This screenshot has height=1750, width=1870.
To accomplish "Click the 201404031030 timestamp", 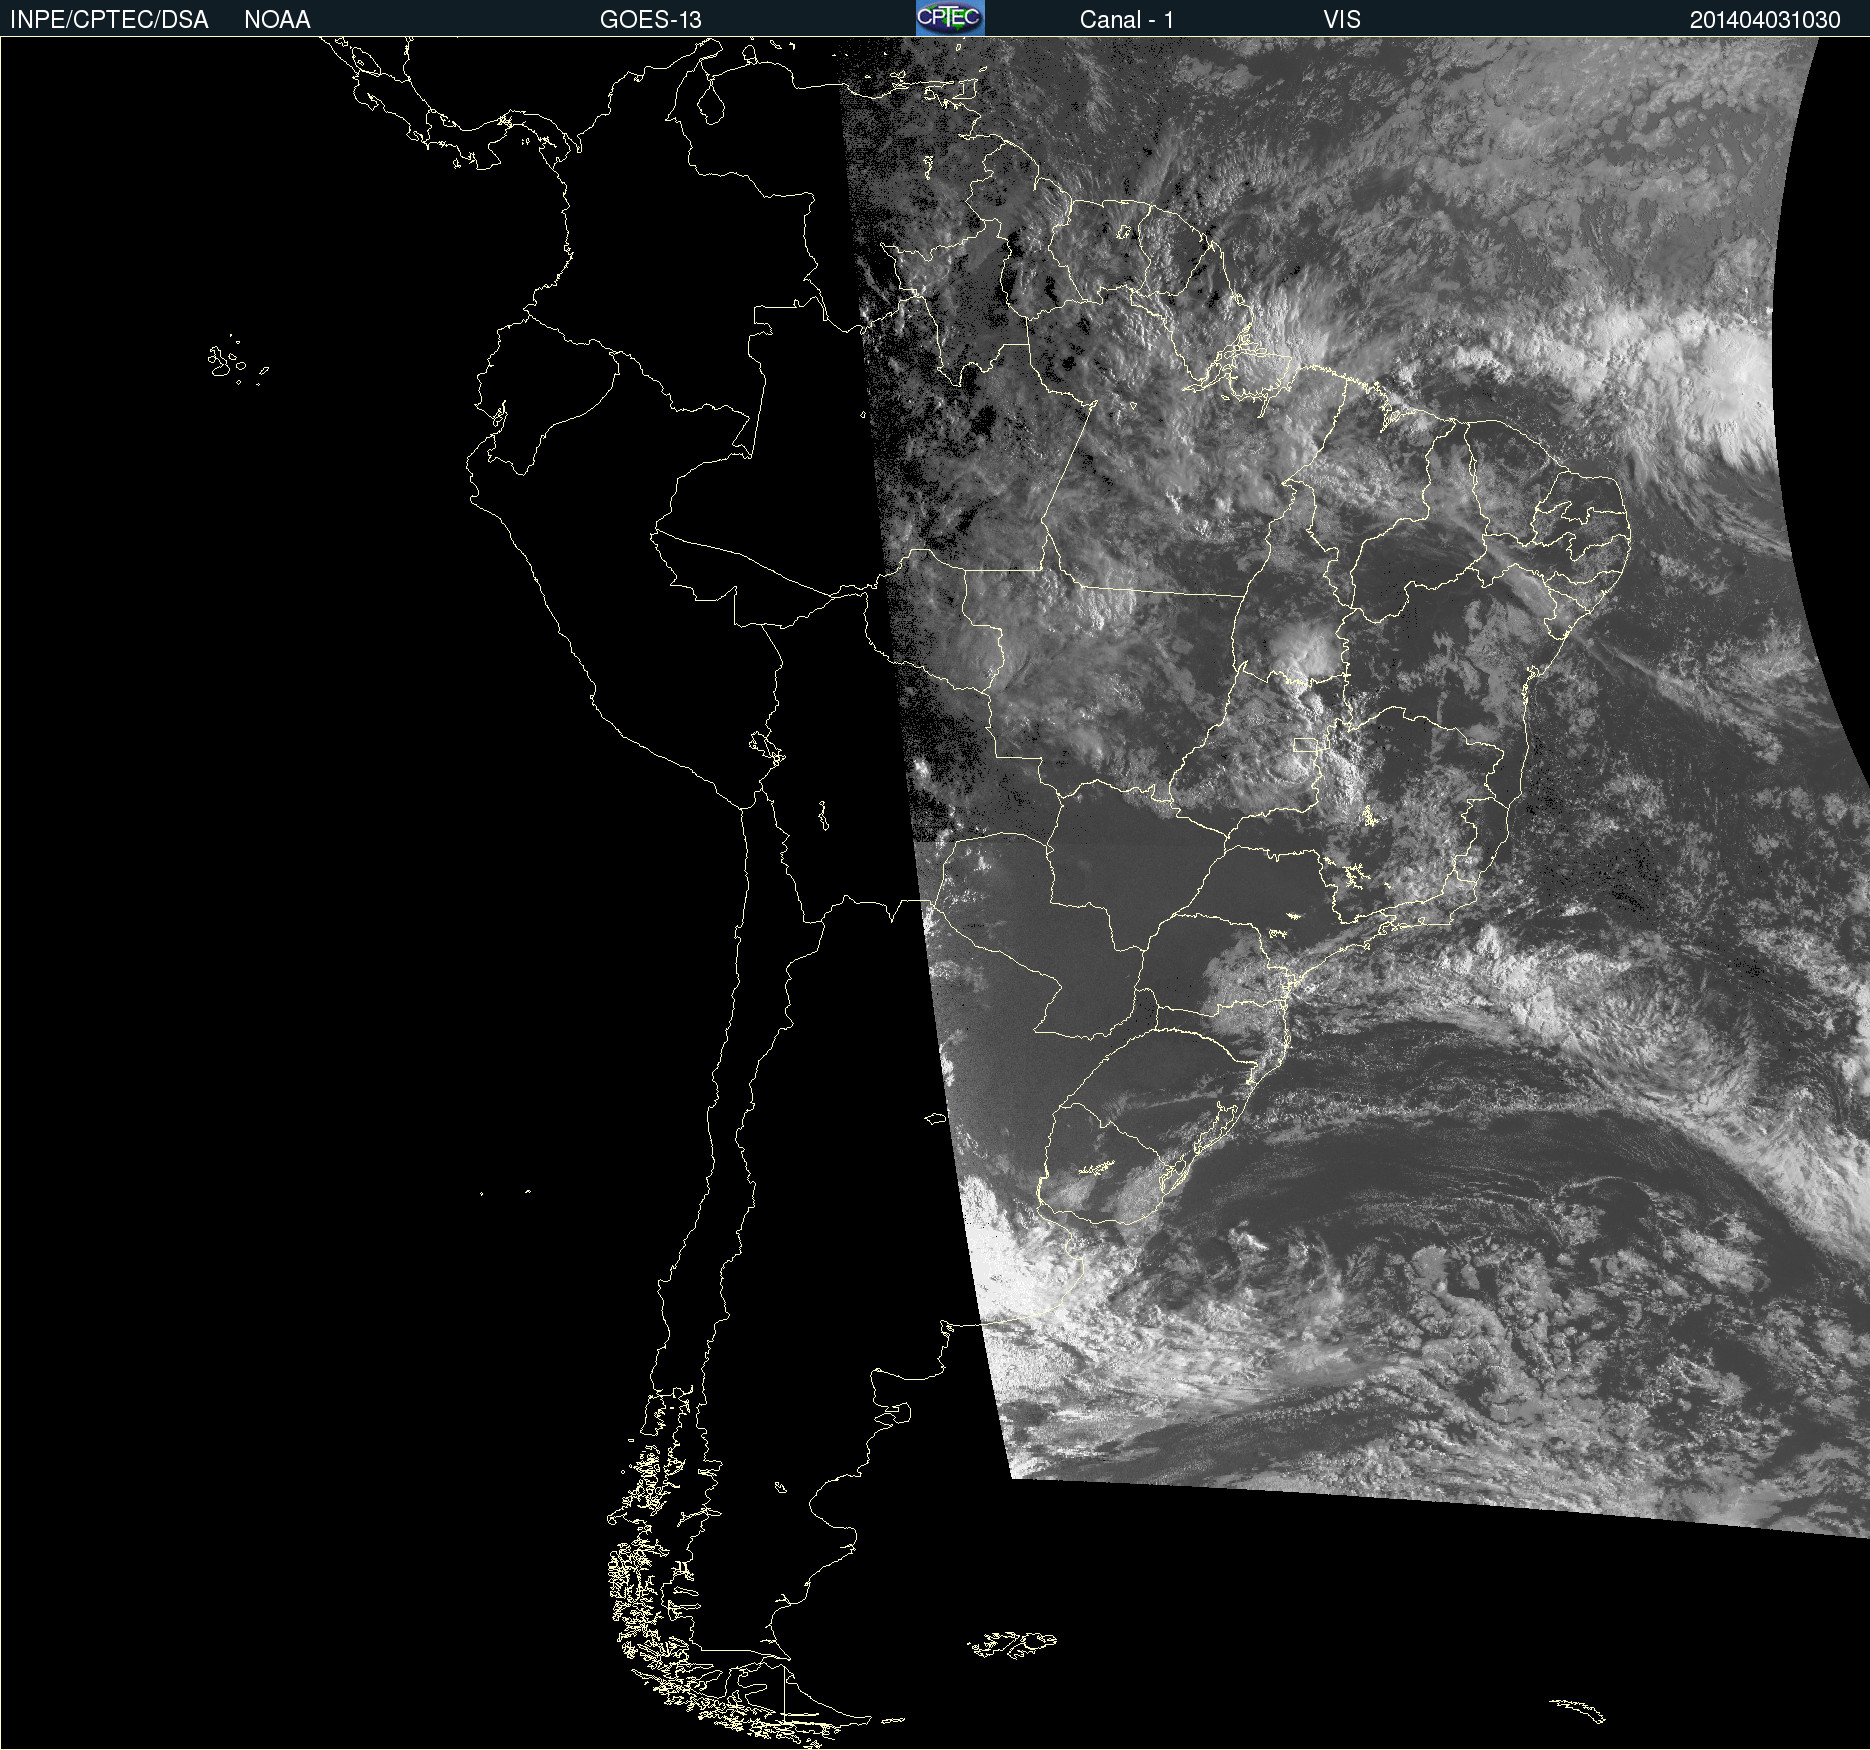I will pyautogui.click(x=1764, y=20).
